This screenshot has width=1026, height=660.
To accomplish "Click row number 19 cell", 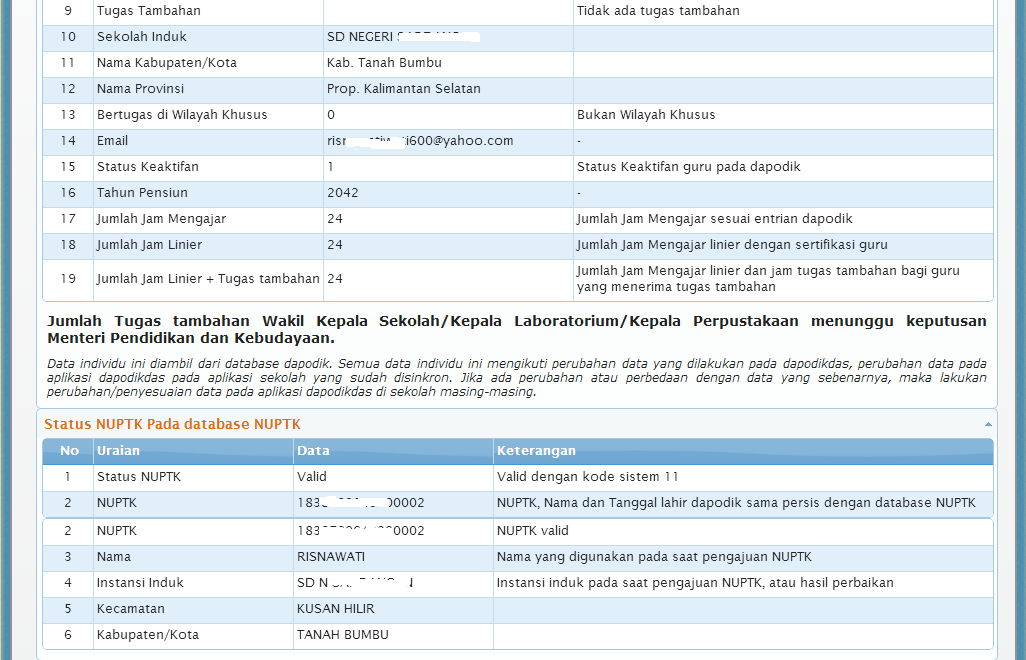I will pyautogui.click(x=68, y=279).
